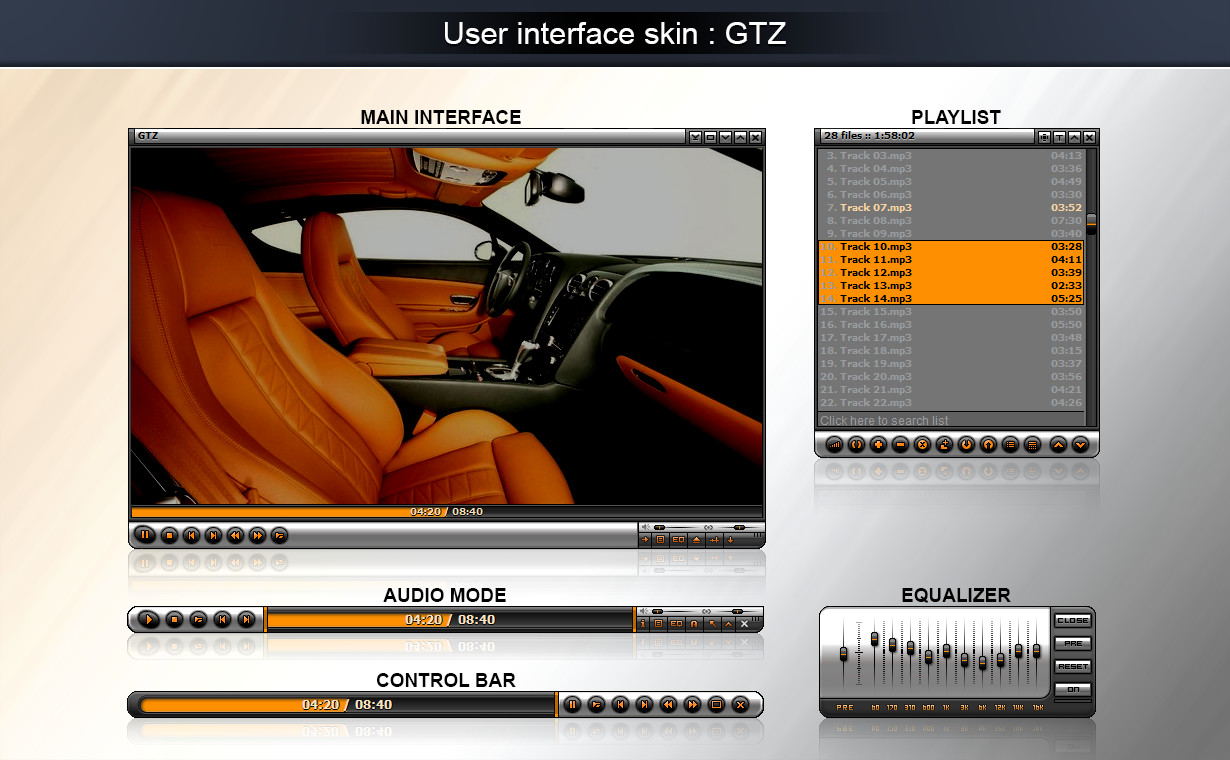Toggle the ON button in the equalizer
This screenshot has width=1230, height=760.
(1072, 689)
